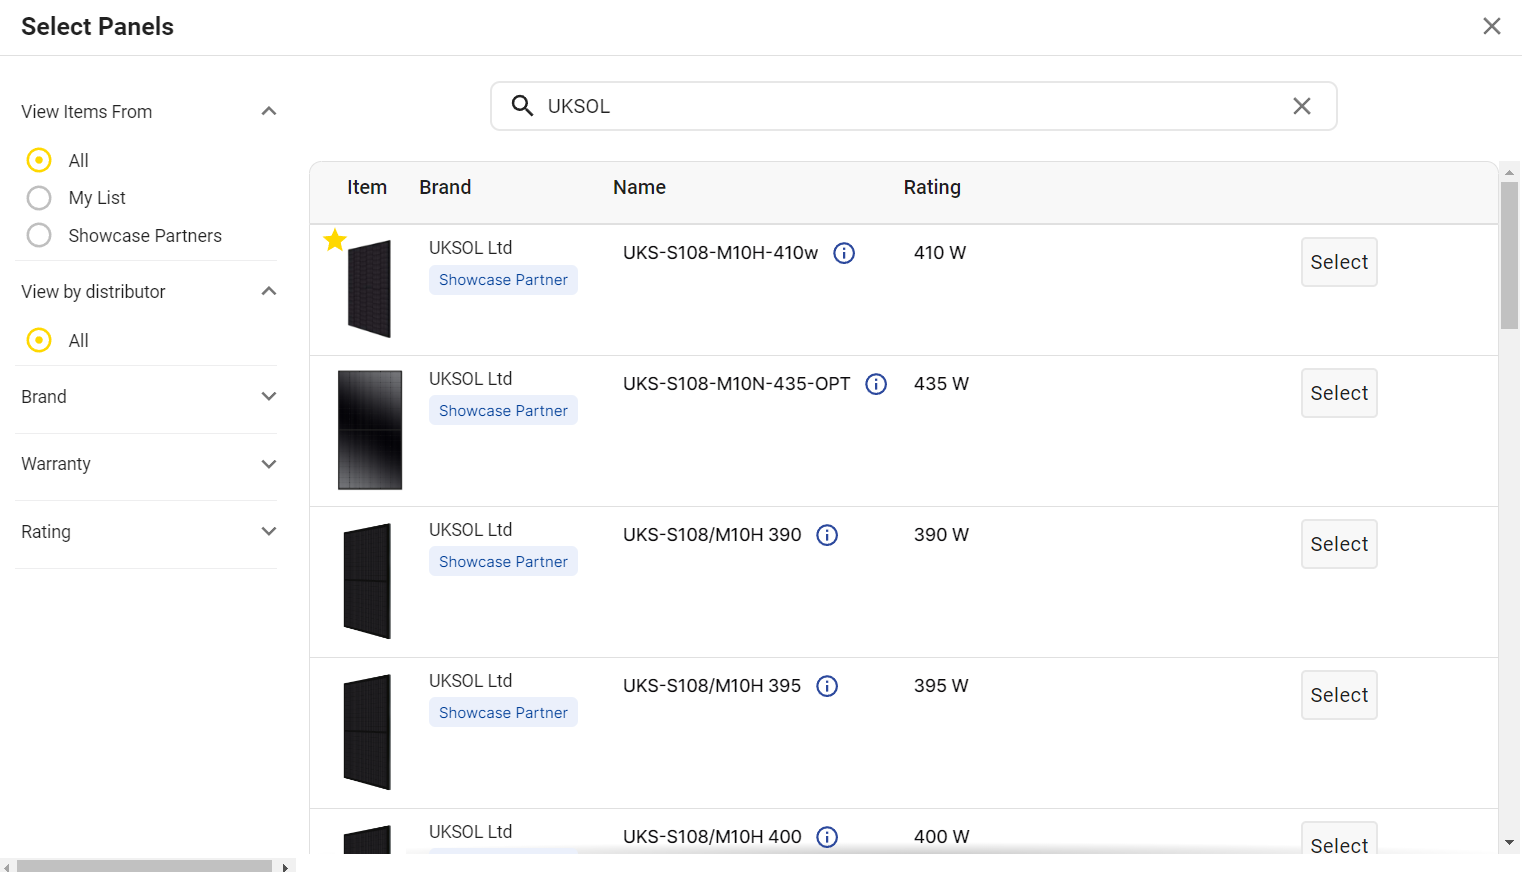The height and width of the screenshot is (872, 1522).
Task: Choose the My List radio option
Action: click(x=39, y=198)
